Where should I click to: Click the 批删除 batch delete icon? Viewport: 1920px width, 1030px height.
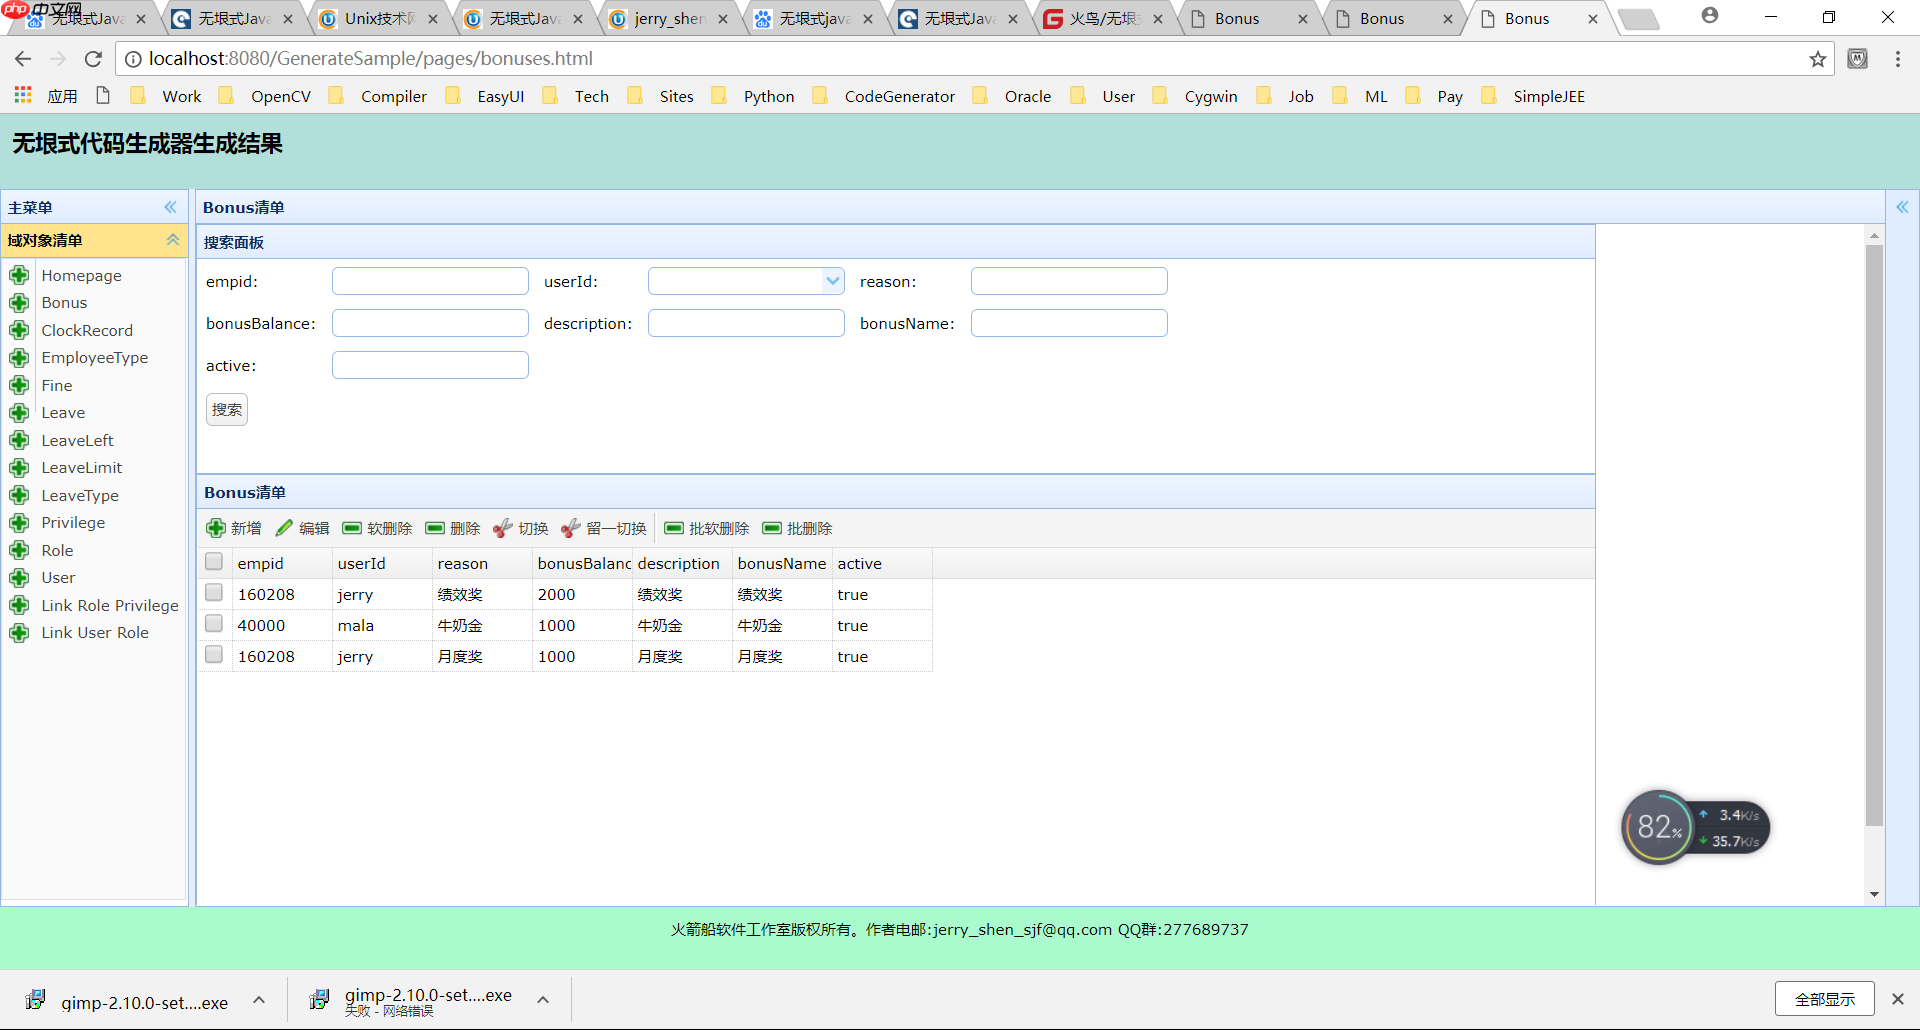772,528
